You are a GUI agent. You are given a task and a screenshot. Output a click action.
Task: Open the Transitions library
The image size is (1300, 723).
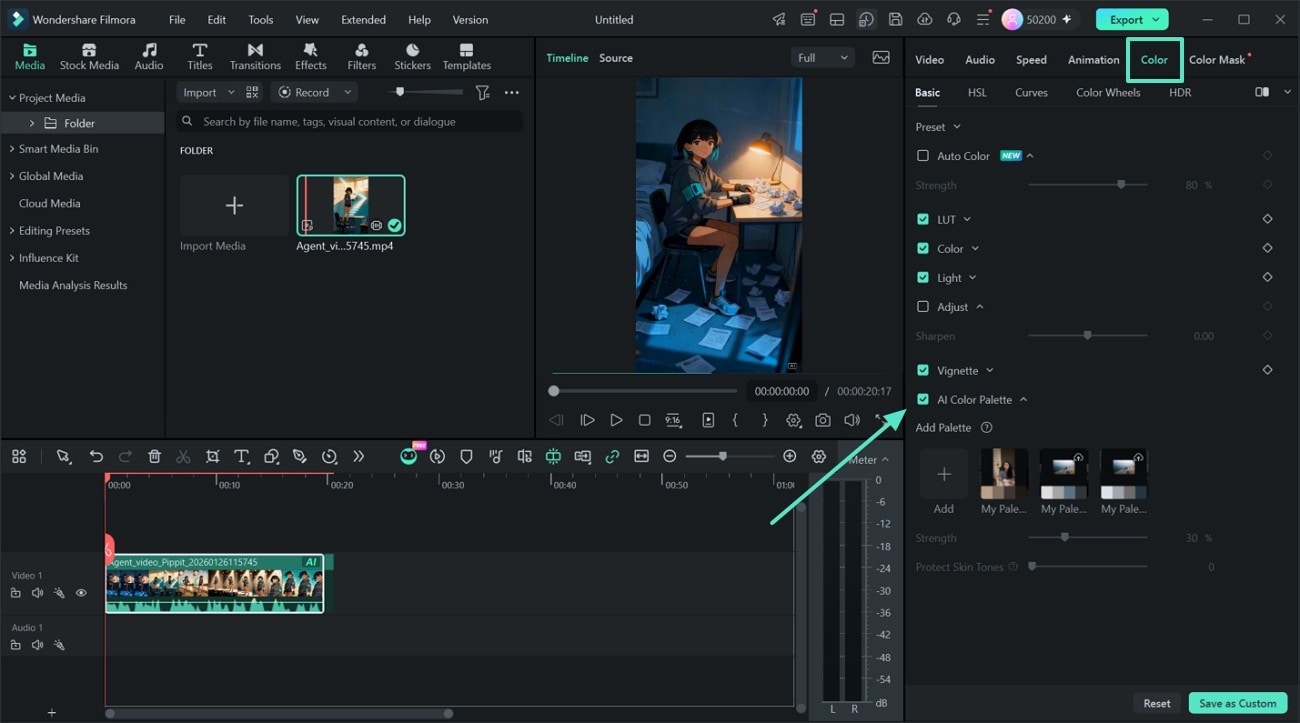255,57
